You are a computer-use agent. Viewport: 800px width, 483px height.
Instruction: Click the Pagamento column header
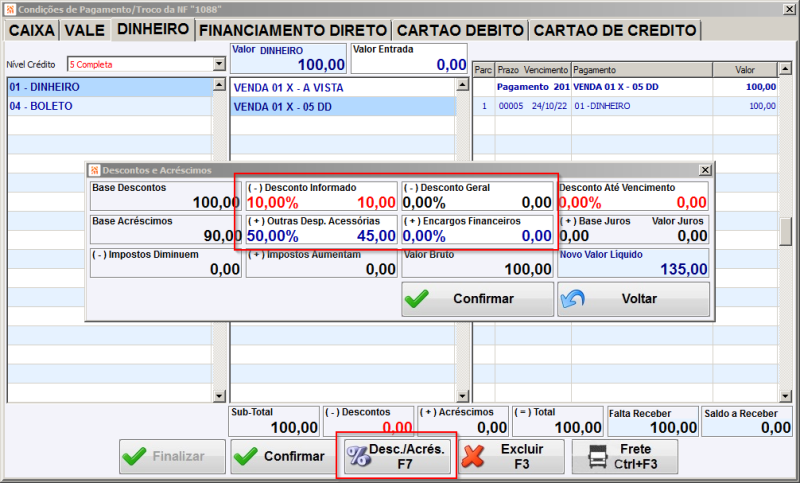[641, 70]
